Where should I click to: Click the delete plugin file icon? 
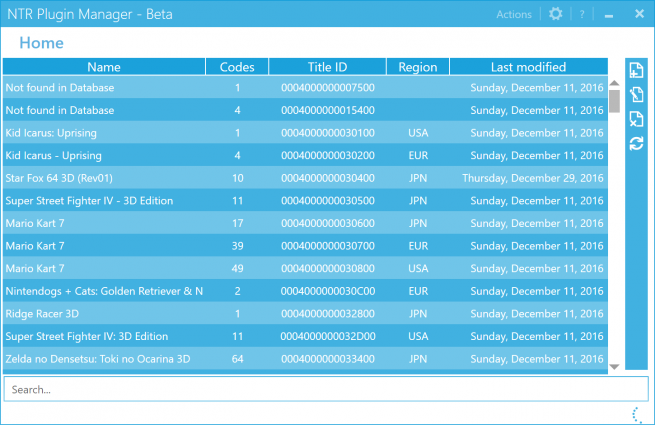point(636,119)
